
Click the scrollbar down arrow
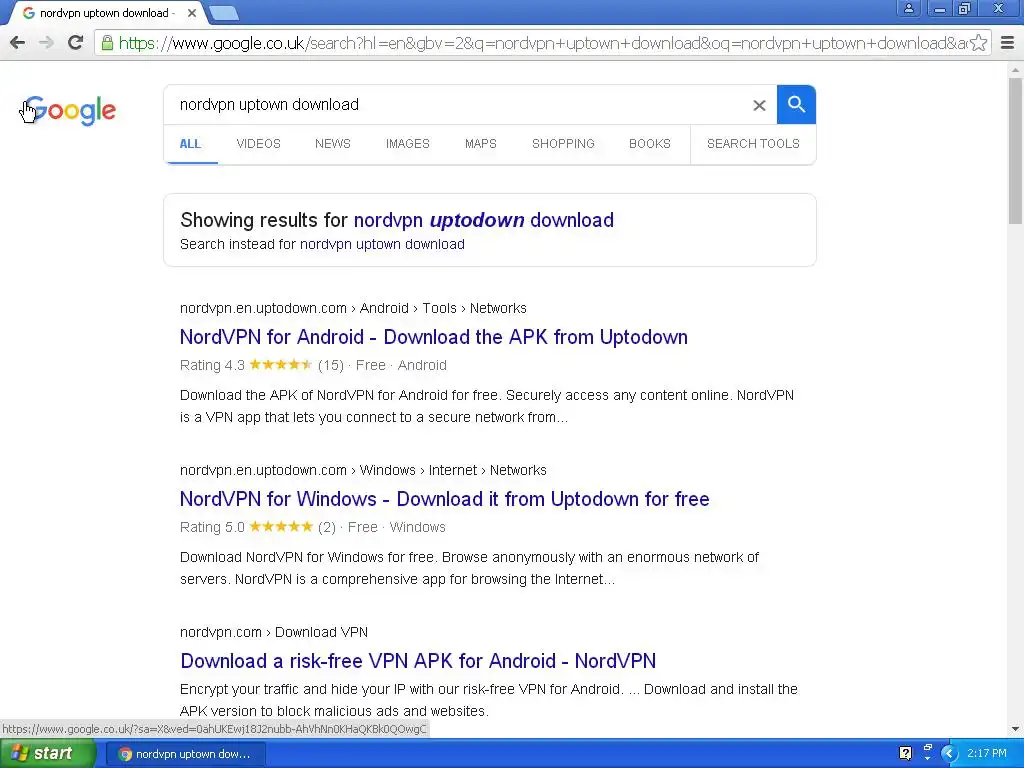[1016, 729]
